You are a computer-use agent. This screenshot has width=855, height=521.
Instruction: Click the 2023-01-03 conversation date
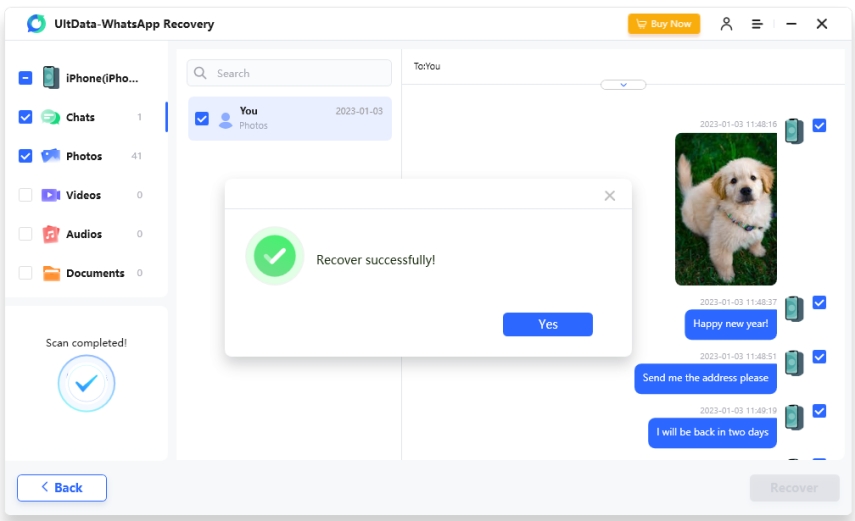pos(359,111)
